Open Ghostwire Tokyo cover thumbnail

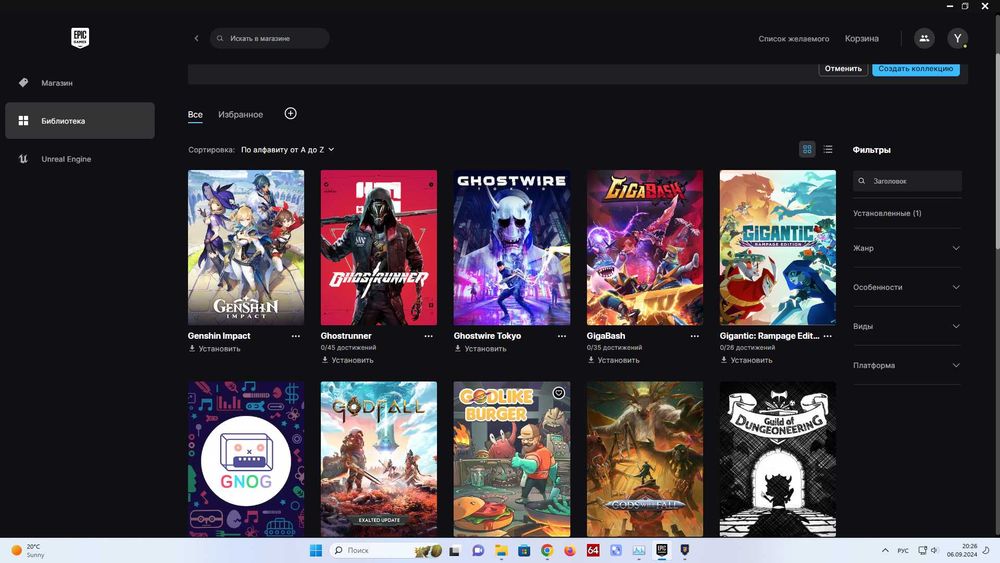click(x=511, y=247)
